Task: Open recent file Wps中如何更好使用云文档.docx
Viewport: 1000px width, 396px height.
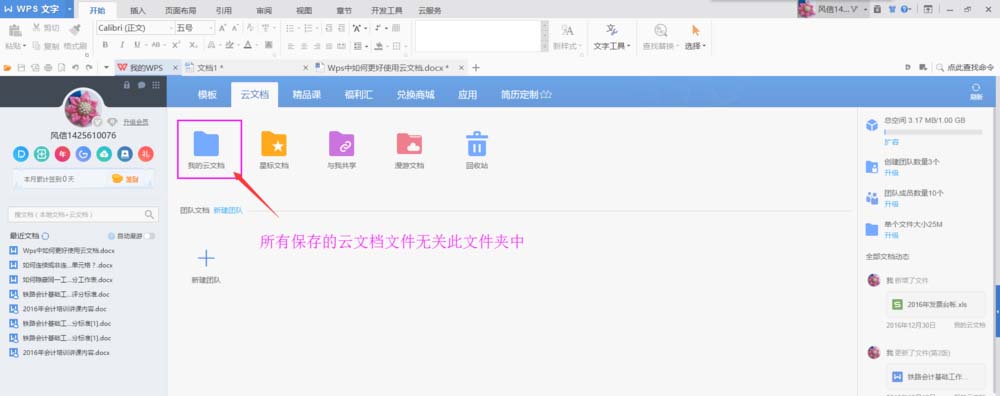Action: click(x=68, y=251)
